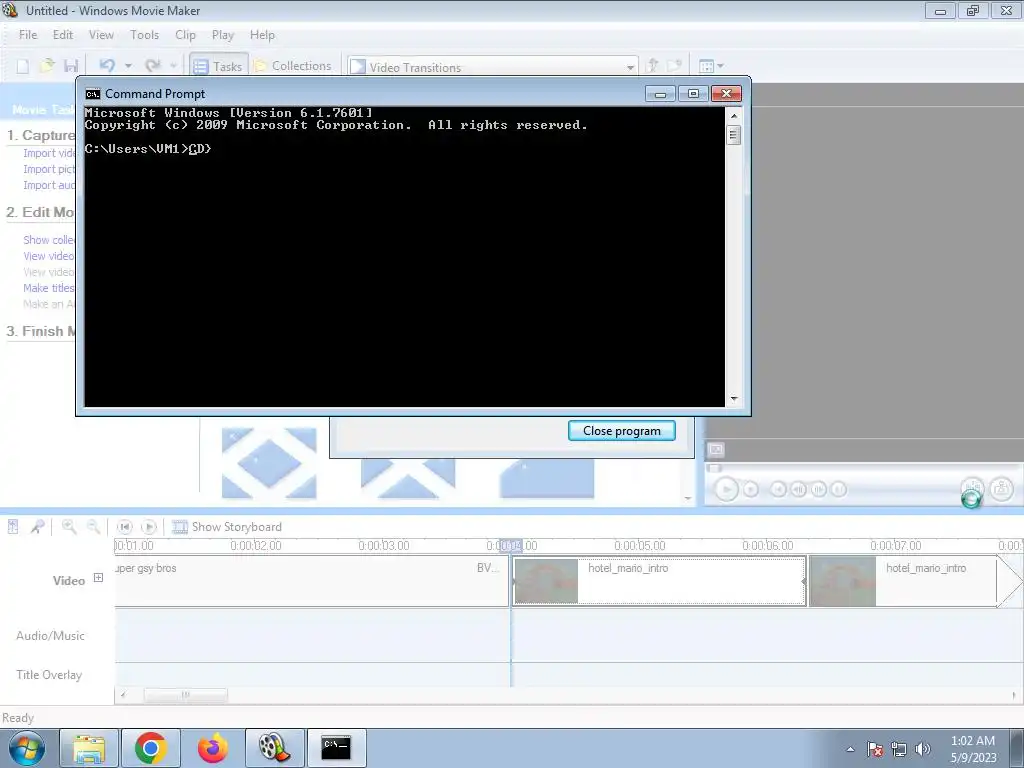This screenshot has height=768, width=1024.
Task: Open the Video Transitions collection dropdown
Action: pyautogui.click(x=630, y=67)
